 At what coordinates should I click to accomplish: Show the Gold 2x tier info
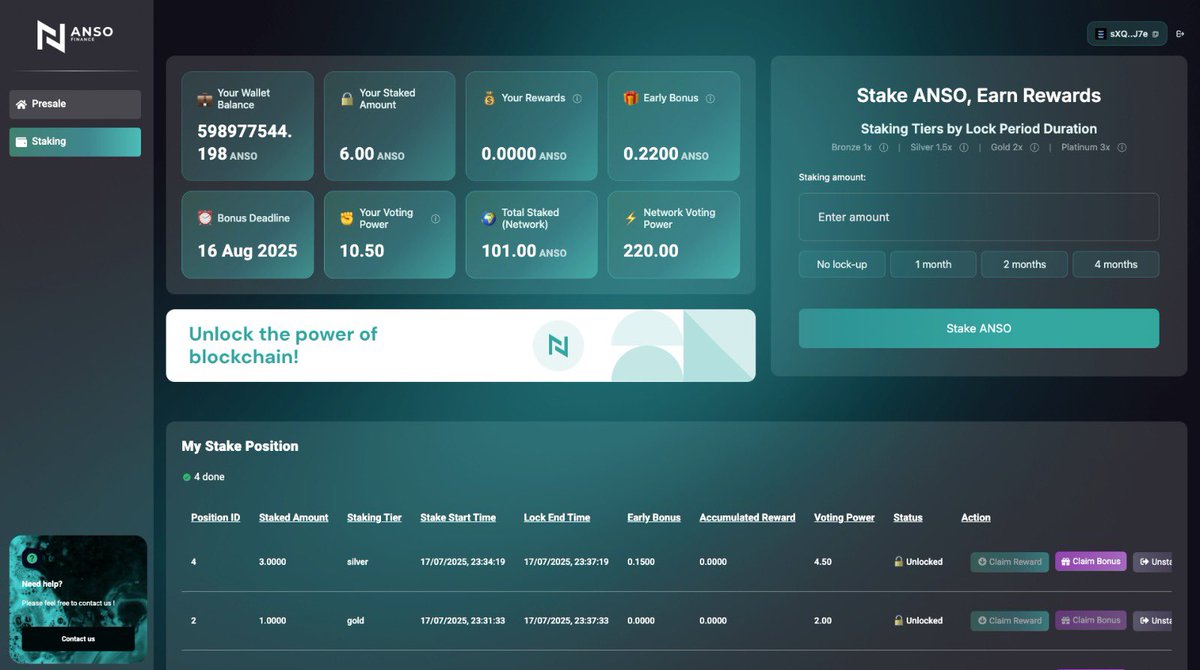[x=1034, y=147]
